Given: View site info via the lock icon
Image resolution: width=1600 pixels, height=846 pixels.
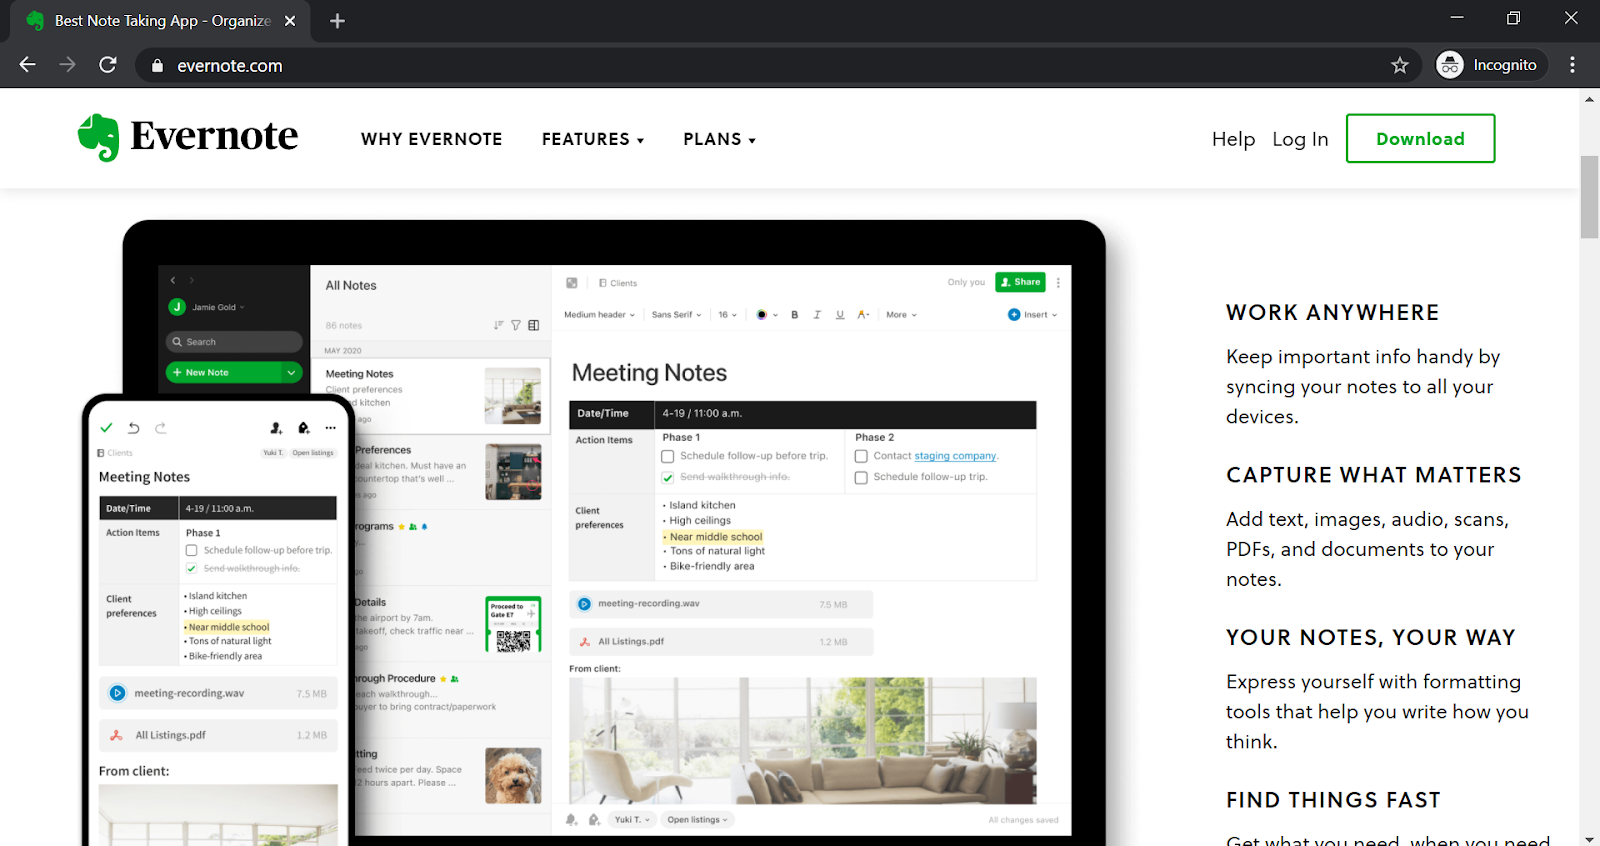Looking at the screenshot, I should pos(157,66).
